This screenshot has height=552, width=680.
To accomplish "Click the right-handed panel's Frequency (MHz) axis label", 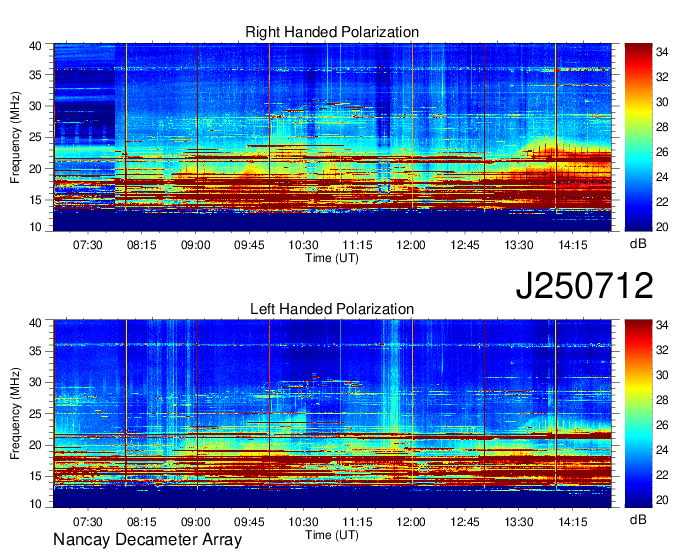I will coord(15,137).
